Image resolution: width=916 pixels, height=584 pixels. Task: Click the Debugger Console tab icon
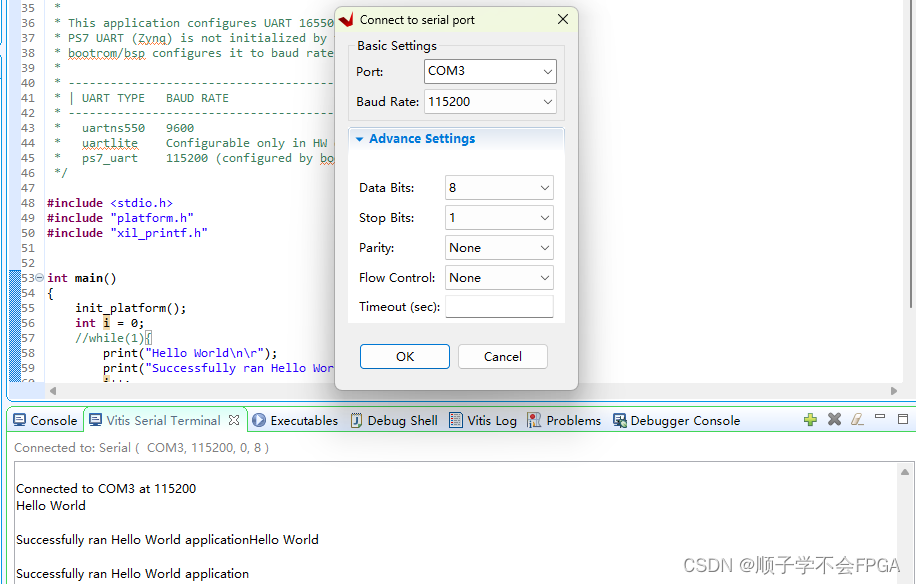[x=619, y=420]
